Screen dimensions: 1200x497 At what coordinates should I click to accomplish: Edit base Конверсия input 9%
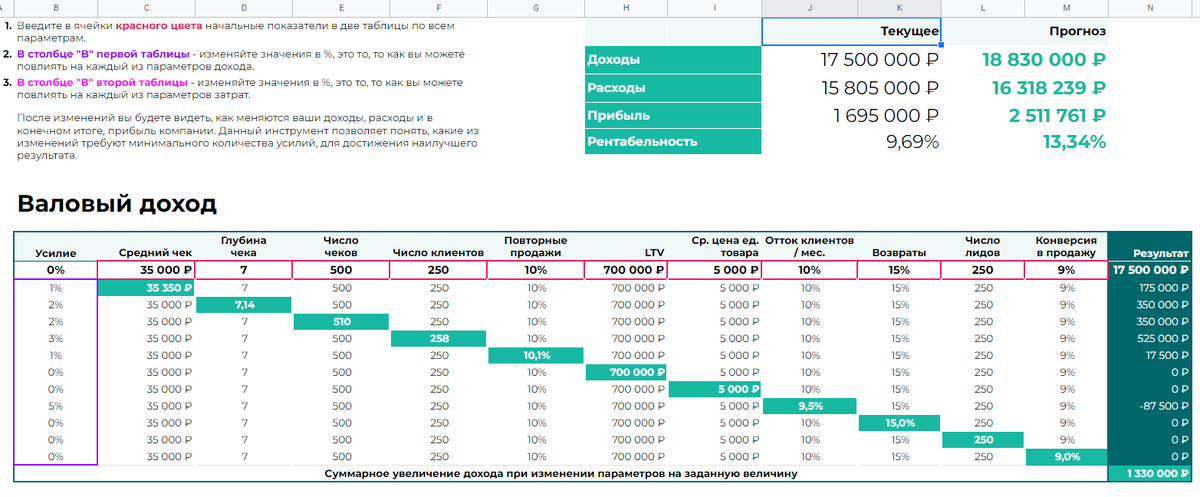coord(1067,270)
